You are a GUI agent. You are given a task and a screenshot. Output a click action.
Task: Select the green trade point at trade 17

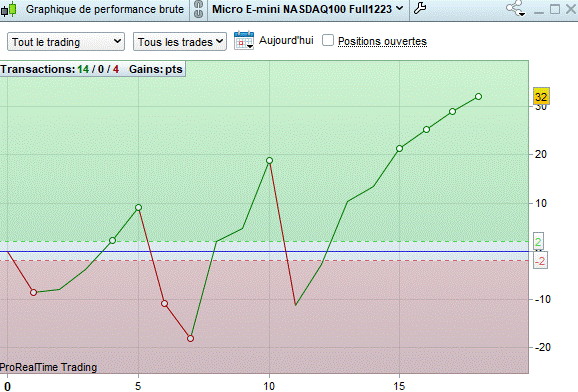point(452,111)
